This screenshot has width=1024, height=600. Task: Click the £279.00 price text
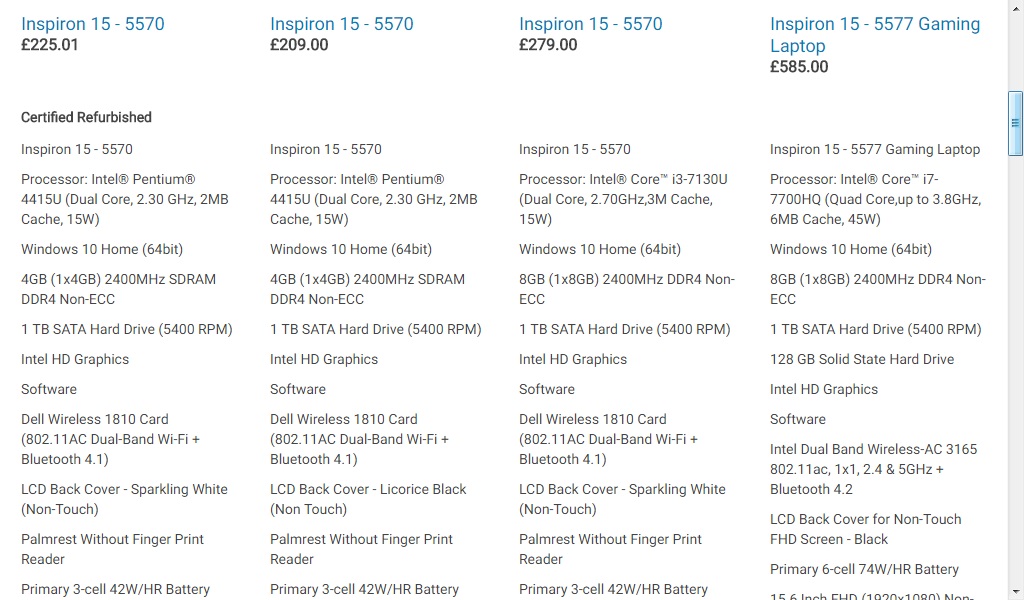point(548,45)
